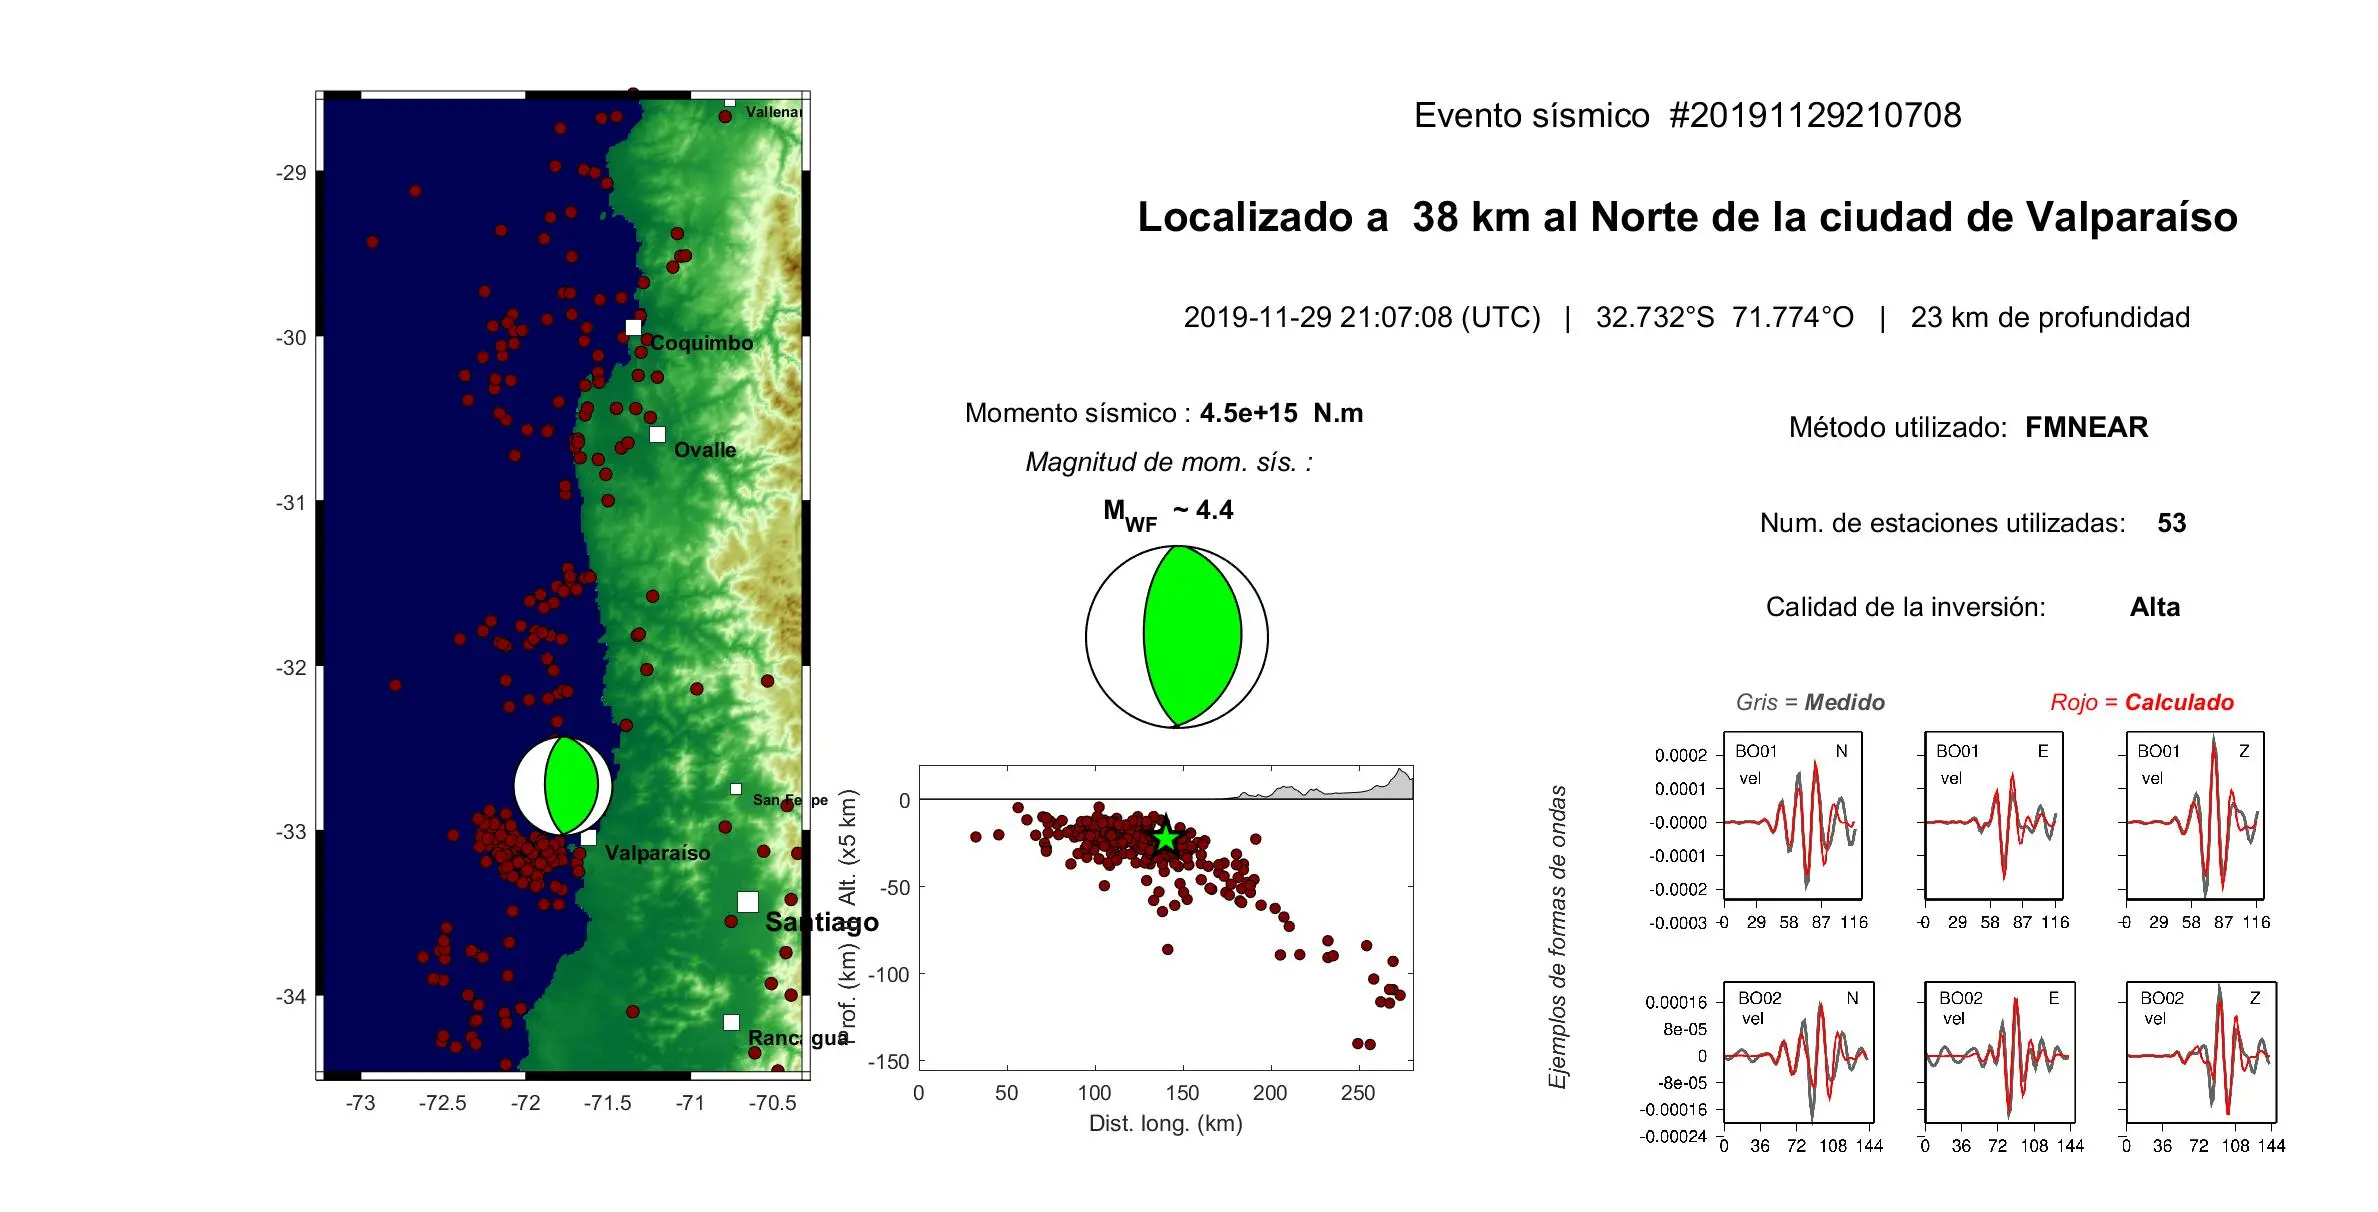Click the '-150' depth tick label
Image resolution: width=2378 pixels, height=1212 pixels.
889,1062
